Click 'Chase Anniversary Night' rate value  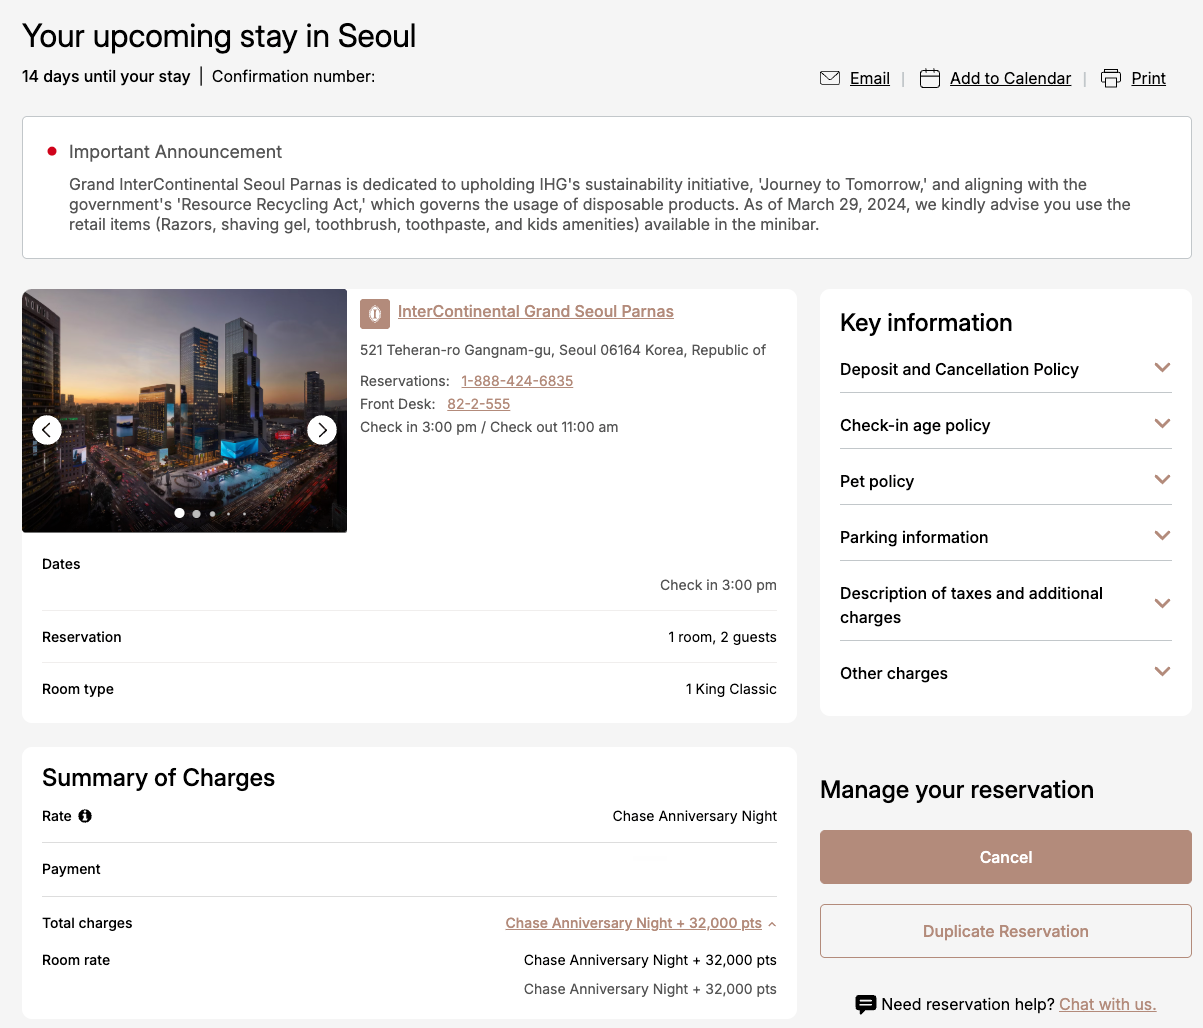pyautogui.click(x=695, y=816)
